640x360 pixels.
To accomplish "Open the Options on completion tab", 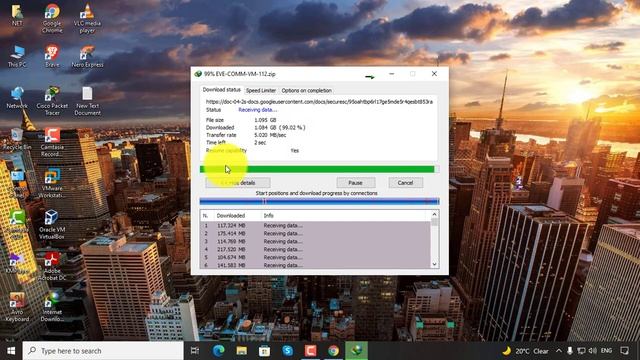I will 307,91.
